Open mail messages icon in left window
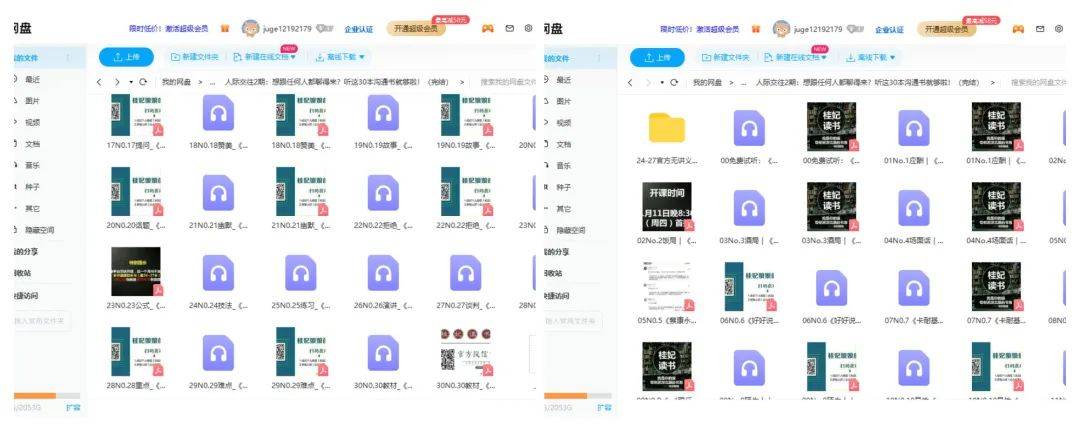Image resolution: width=1080 pixels, height=432 pixels. pos(510,29)
